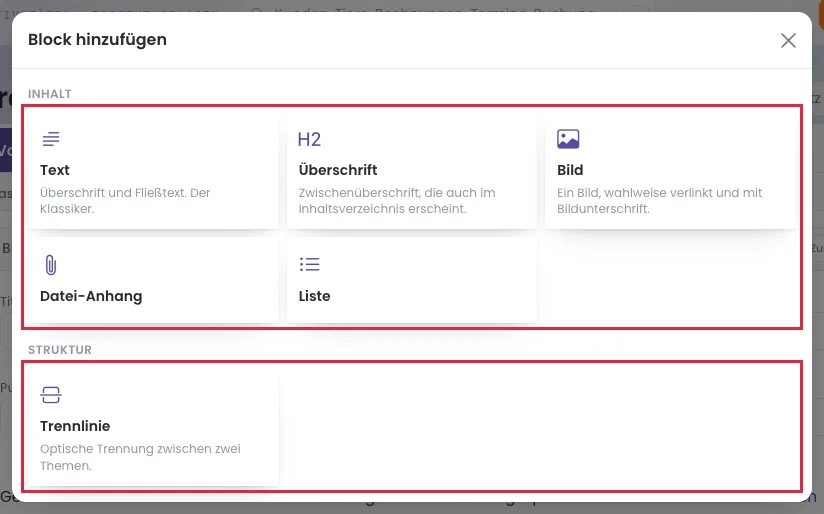Click the picture icon on Bild card

pyautogui.click(x=568, y=139)
